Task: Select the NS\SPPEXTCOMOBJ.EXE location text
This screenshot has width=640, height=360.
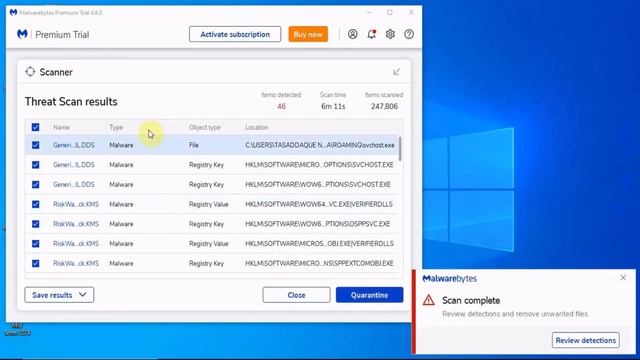Action: (319, 264)
